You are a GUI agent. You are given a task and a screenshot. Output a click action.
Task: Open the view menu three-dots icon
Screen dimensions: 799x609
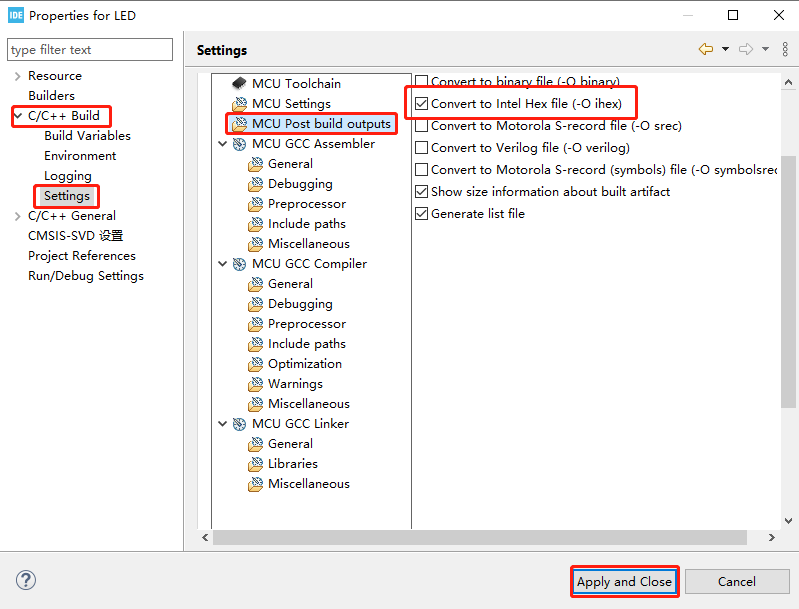click(785, 49)
